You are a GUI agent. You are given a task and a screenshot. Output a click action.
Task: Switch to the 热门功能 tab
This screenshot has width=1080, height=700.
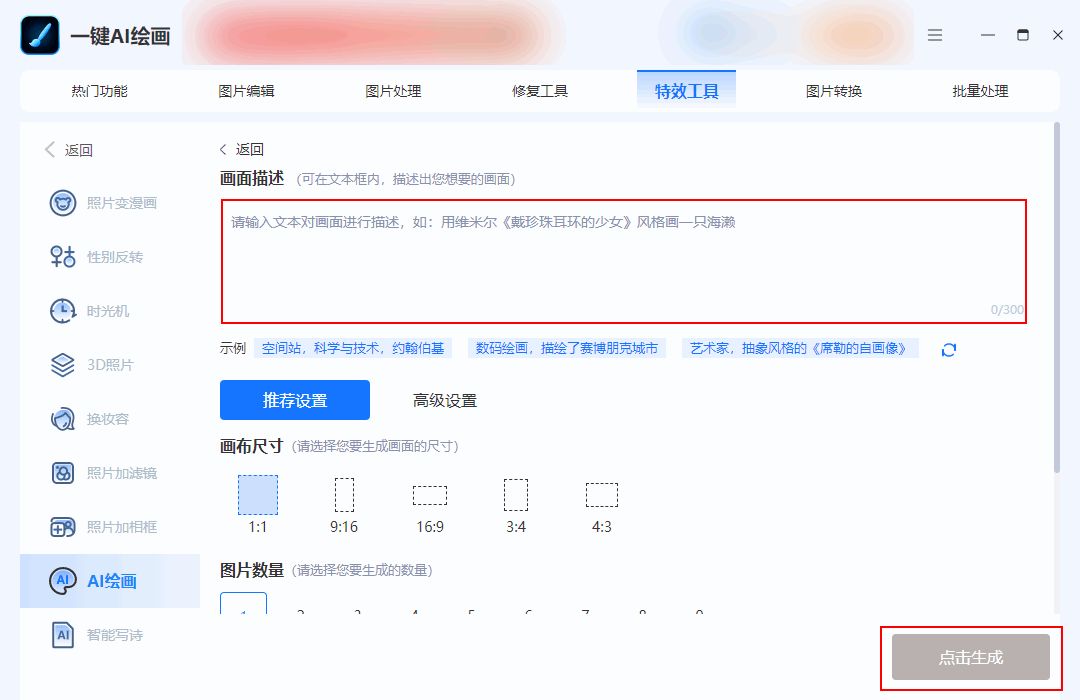[x=99, y=91]
